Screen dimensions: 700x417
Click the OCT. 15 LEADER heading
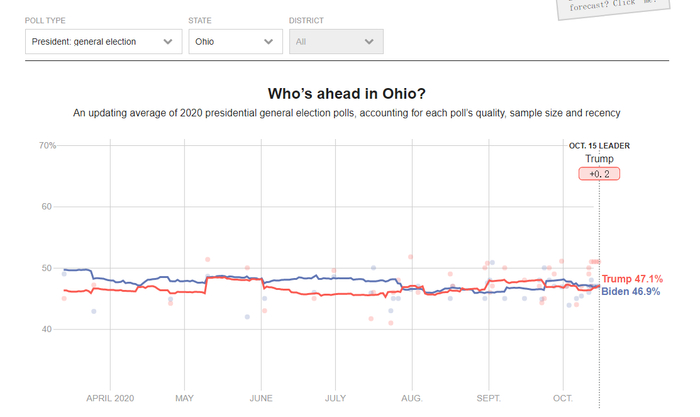pyautogui.click(x=599, y=146)
